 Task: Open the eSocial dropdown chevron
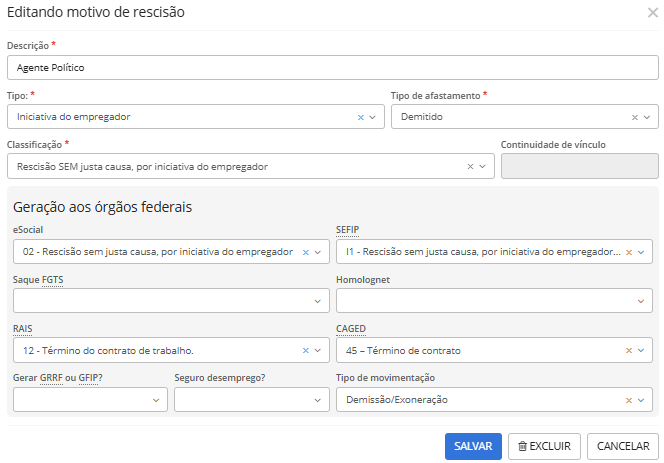tap(318, 252)
